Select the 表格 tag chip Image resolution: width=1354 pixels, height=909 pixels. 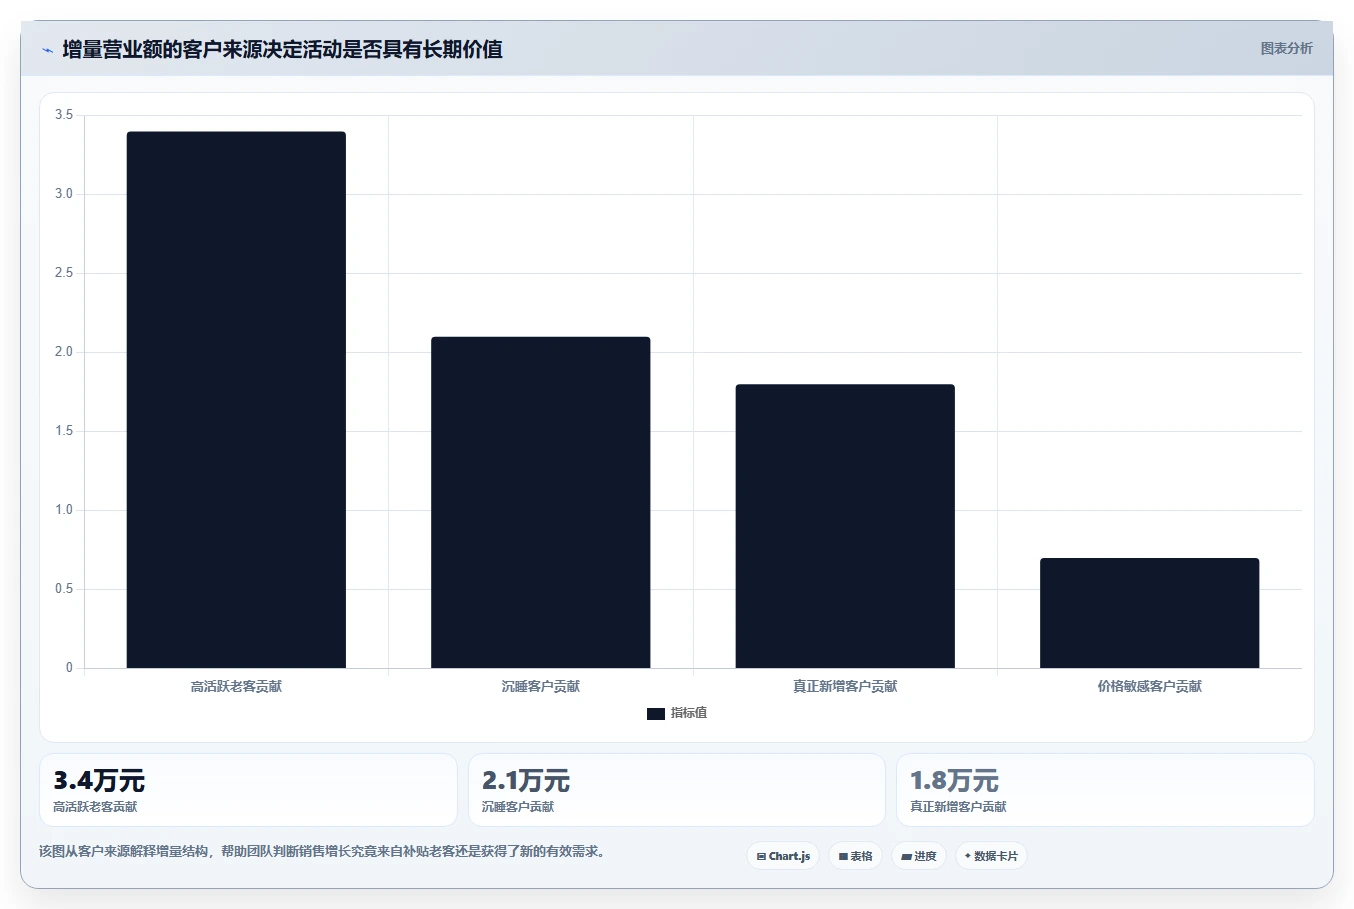[x=855, y=856]
